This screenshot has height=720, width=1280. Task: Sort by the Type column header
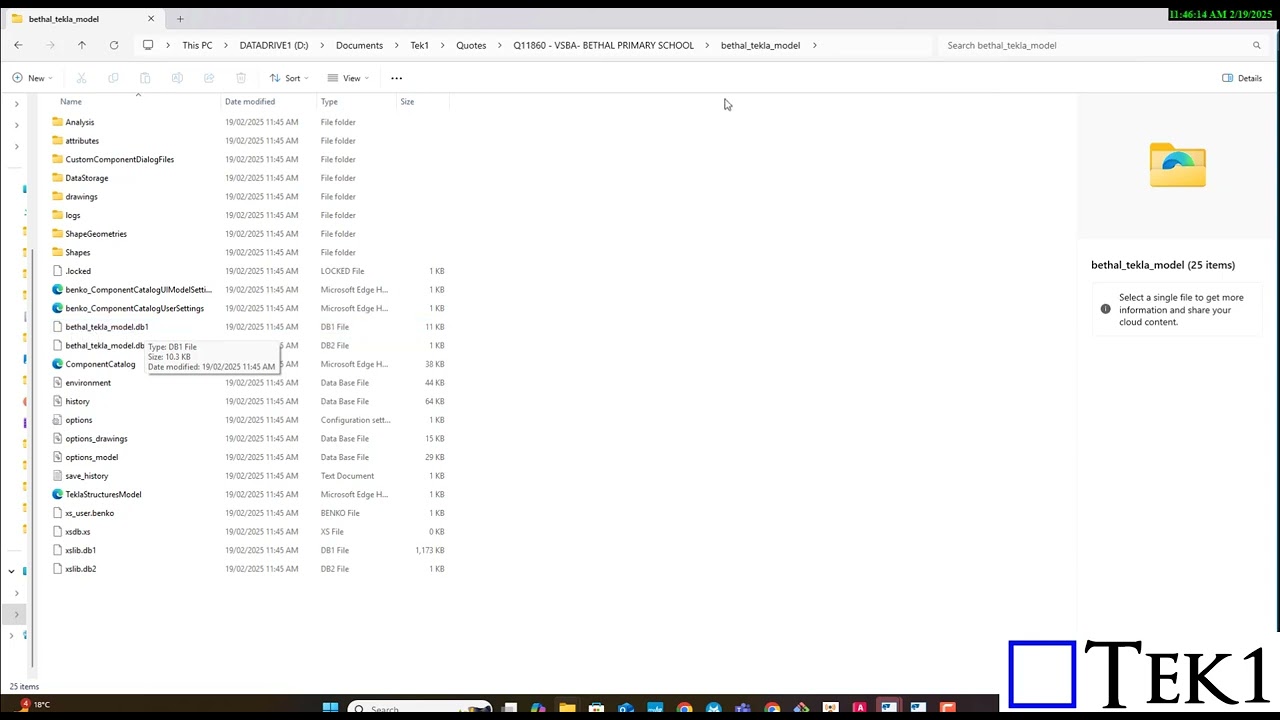tap(329, 101)
